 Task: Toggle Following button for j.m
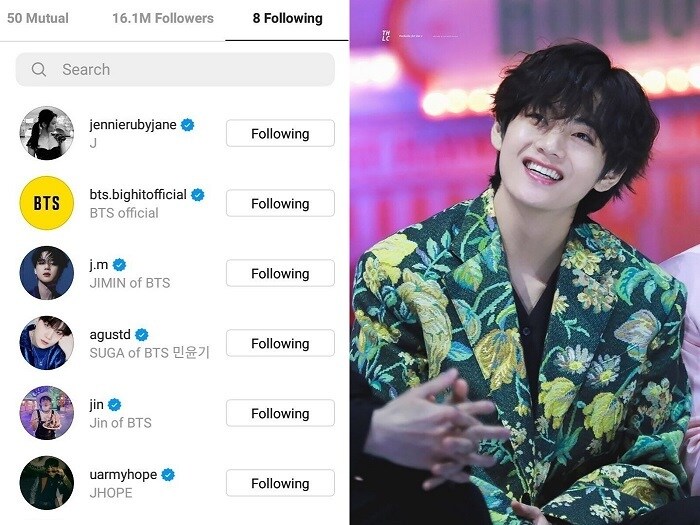coord(280,273)
